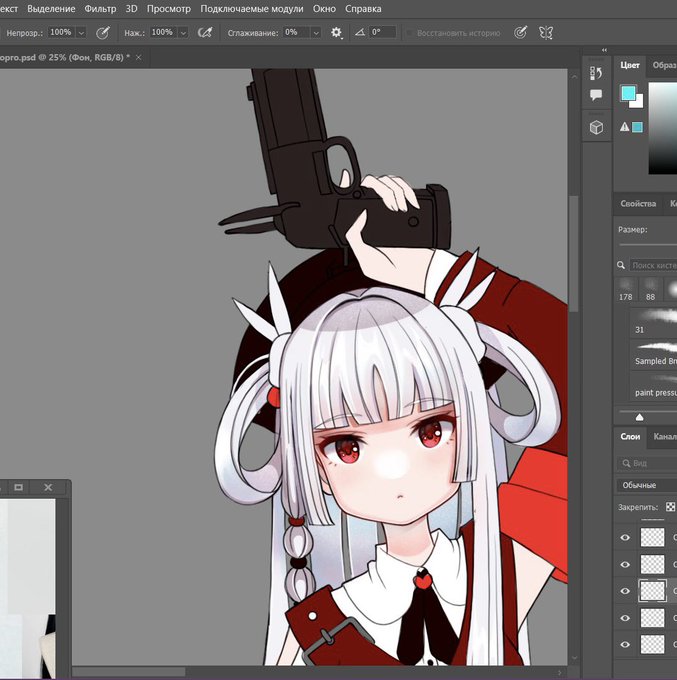
Task: Open the Обычные blend mode dropdown
Action: (646, 485)
